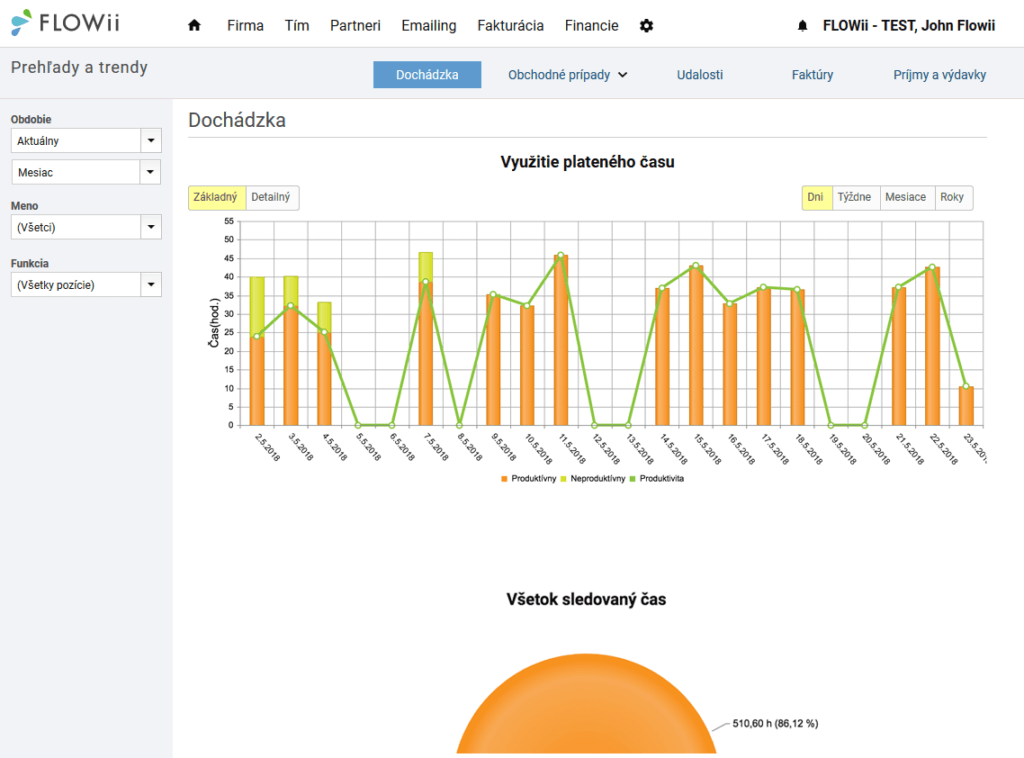
Task: Open Funkcia (Všetky pozície) dropdown
Action: pyautogui.click(x=86, y=285)
